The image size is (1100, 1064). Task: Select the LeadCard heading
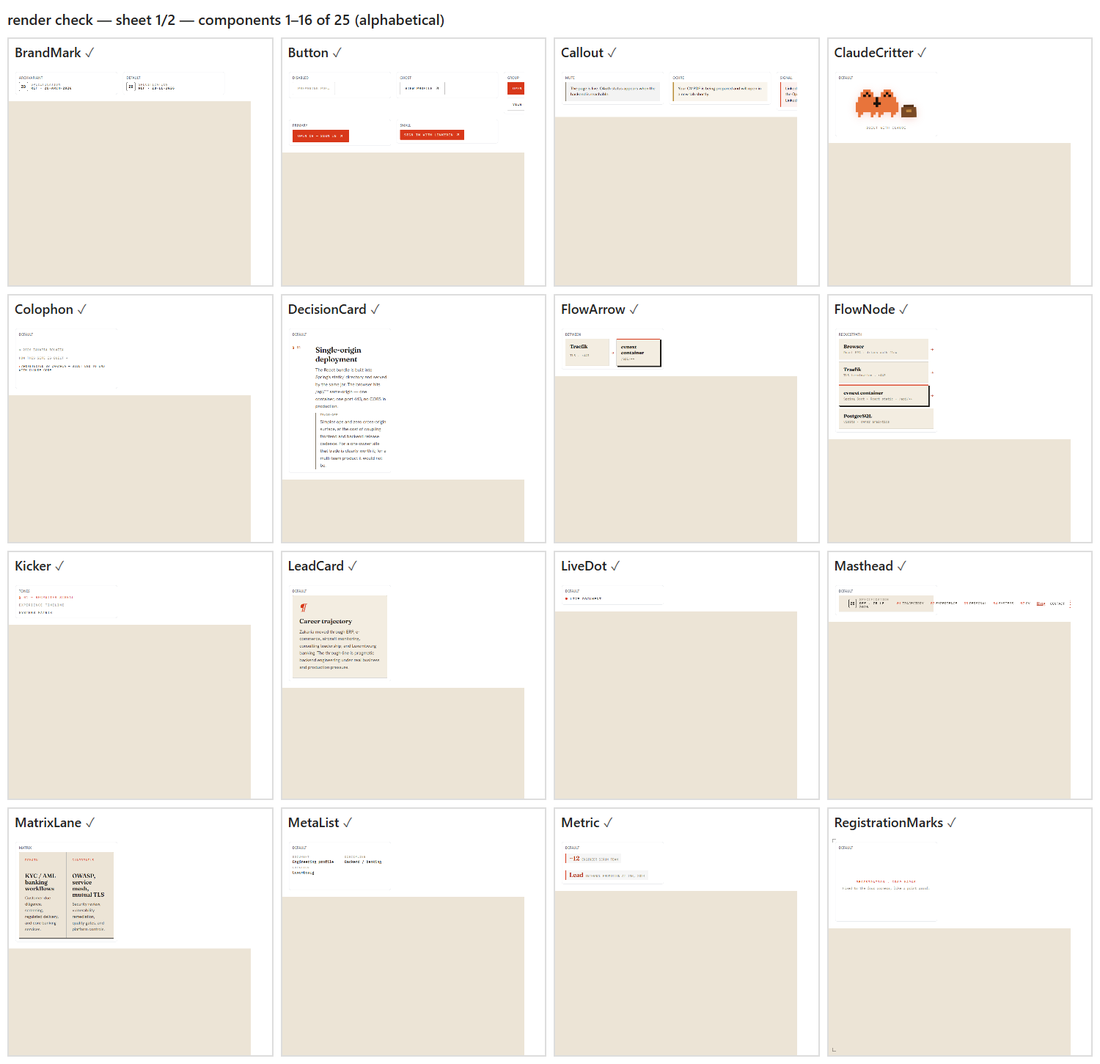316,566
